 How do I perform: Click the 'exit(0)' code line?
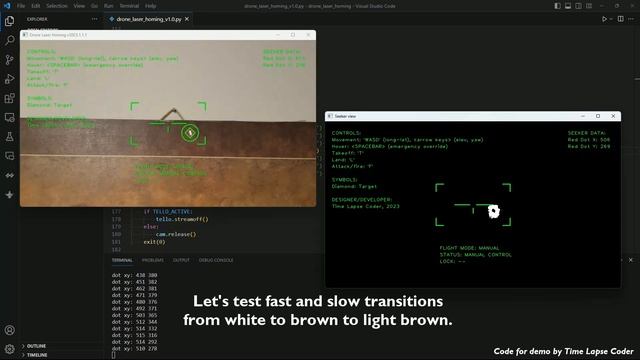tap(154, 242)
